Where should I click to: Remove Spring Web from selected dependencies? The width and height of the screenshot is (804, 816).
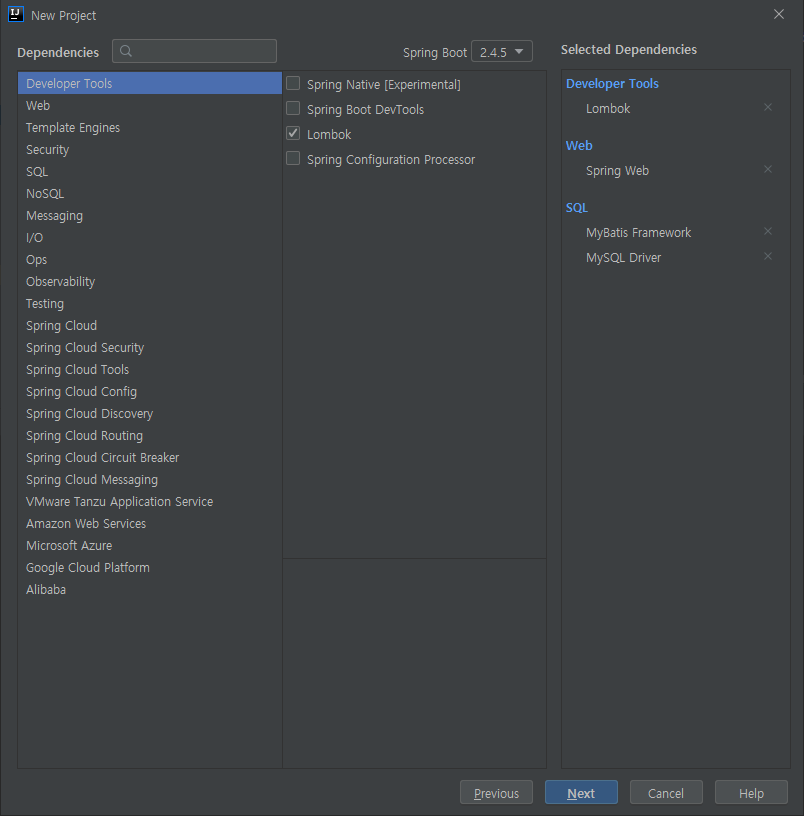click(x=768, y=169)
